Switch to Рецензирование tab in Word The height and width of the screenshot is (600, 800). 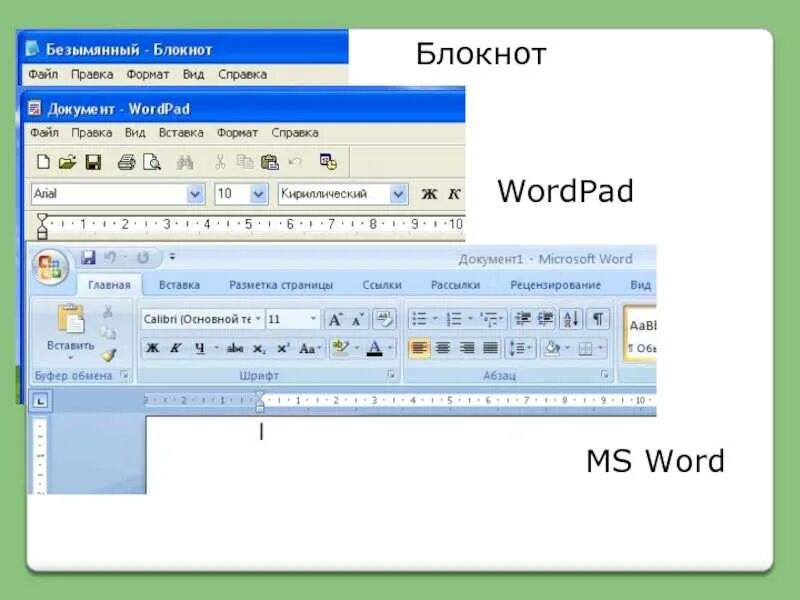click(x=556, y=285)
